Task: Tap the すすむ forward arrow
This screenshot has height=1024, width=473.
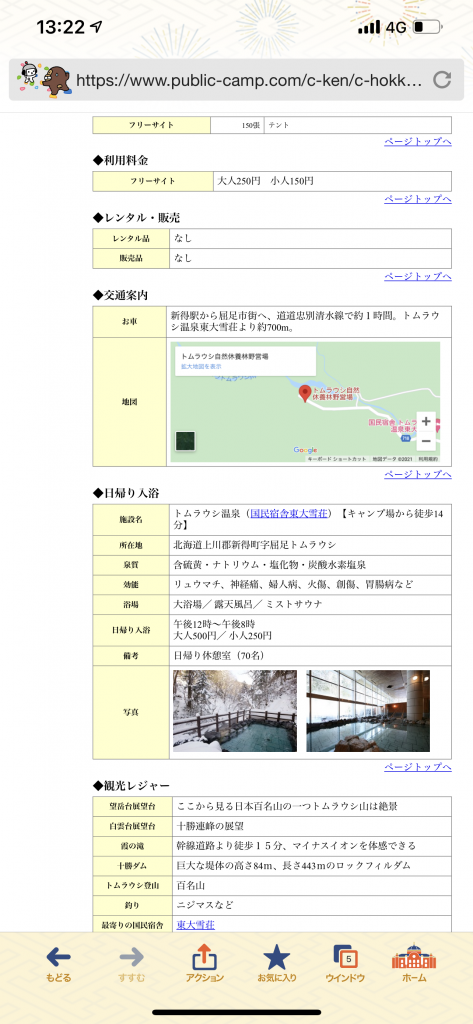Action: 131,957
